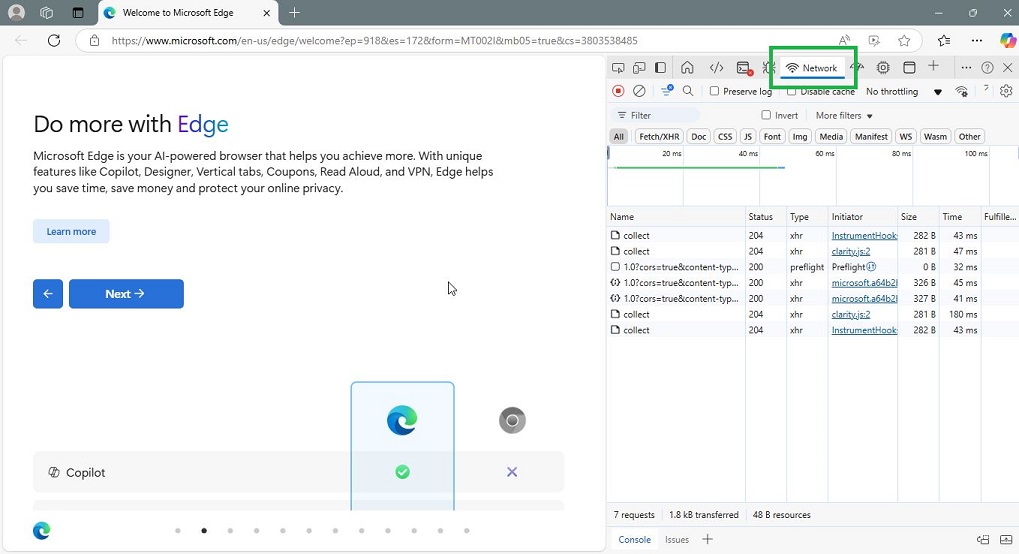1019x554 pixels.
Task: Open the Elements tool icon
Action: point(716,68)
